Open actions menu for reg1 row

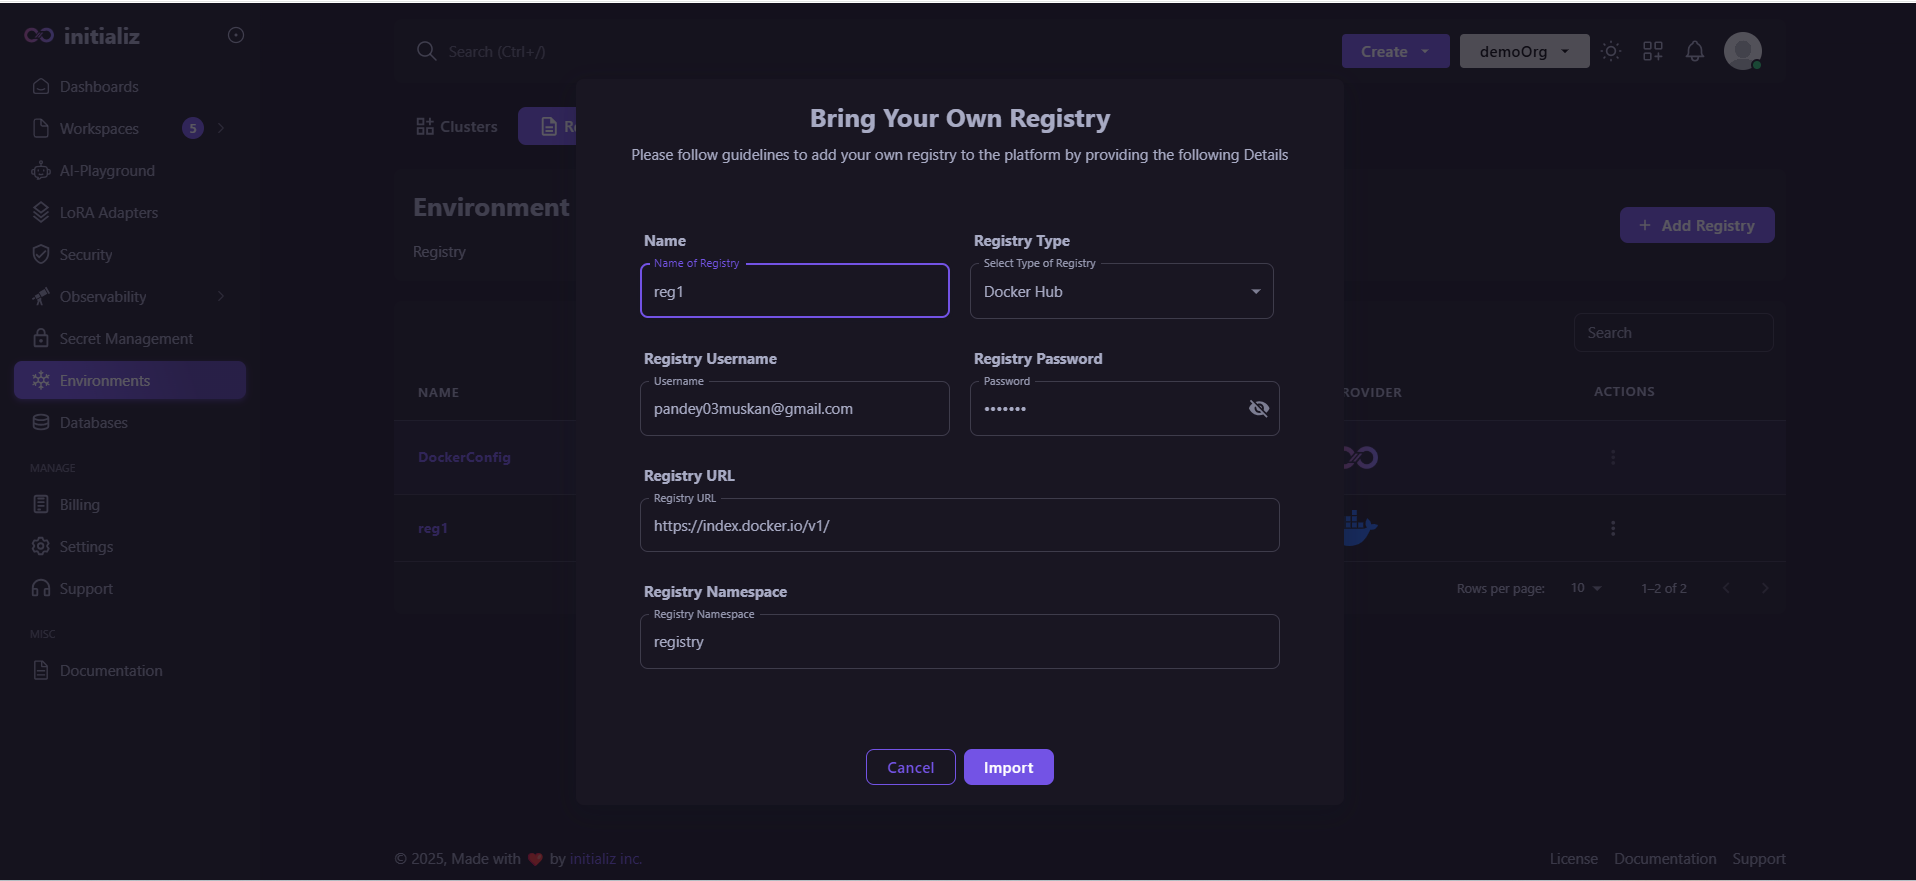coord(1613,528)
